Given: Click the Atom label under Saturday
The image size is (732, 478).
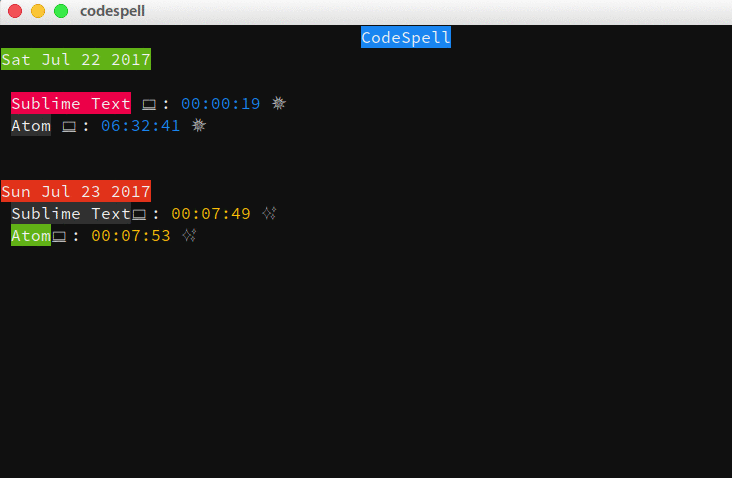Looking at the screenshot, I should point(31,126).
